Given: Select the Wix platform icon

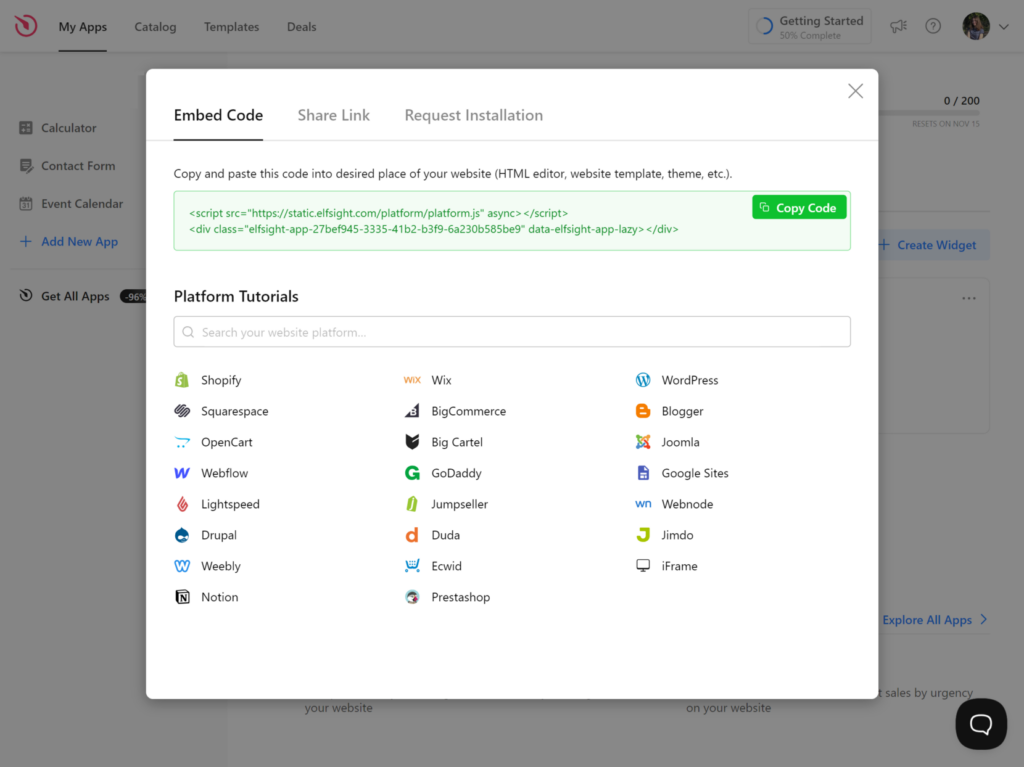Looking at the screenshot, I should [413, 380].
